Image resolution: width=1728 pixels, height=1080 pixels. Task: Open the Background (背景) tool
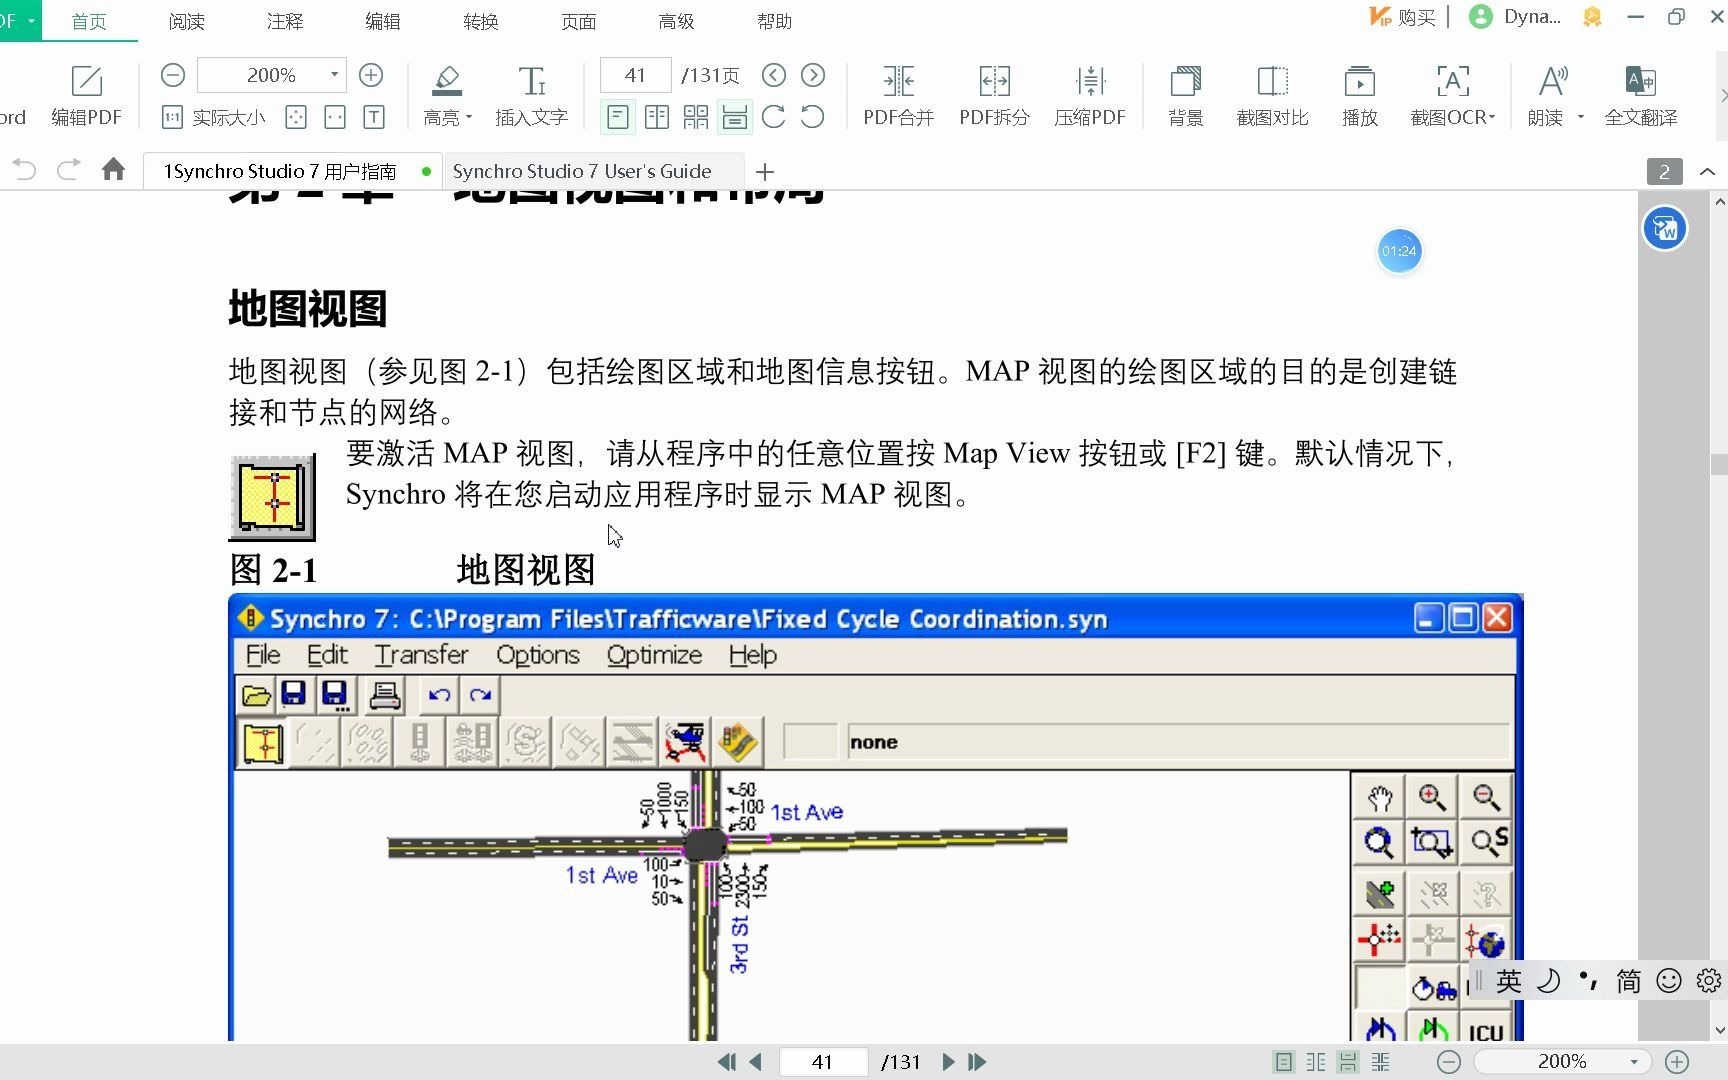point(1186,95)
